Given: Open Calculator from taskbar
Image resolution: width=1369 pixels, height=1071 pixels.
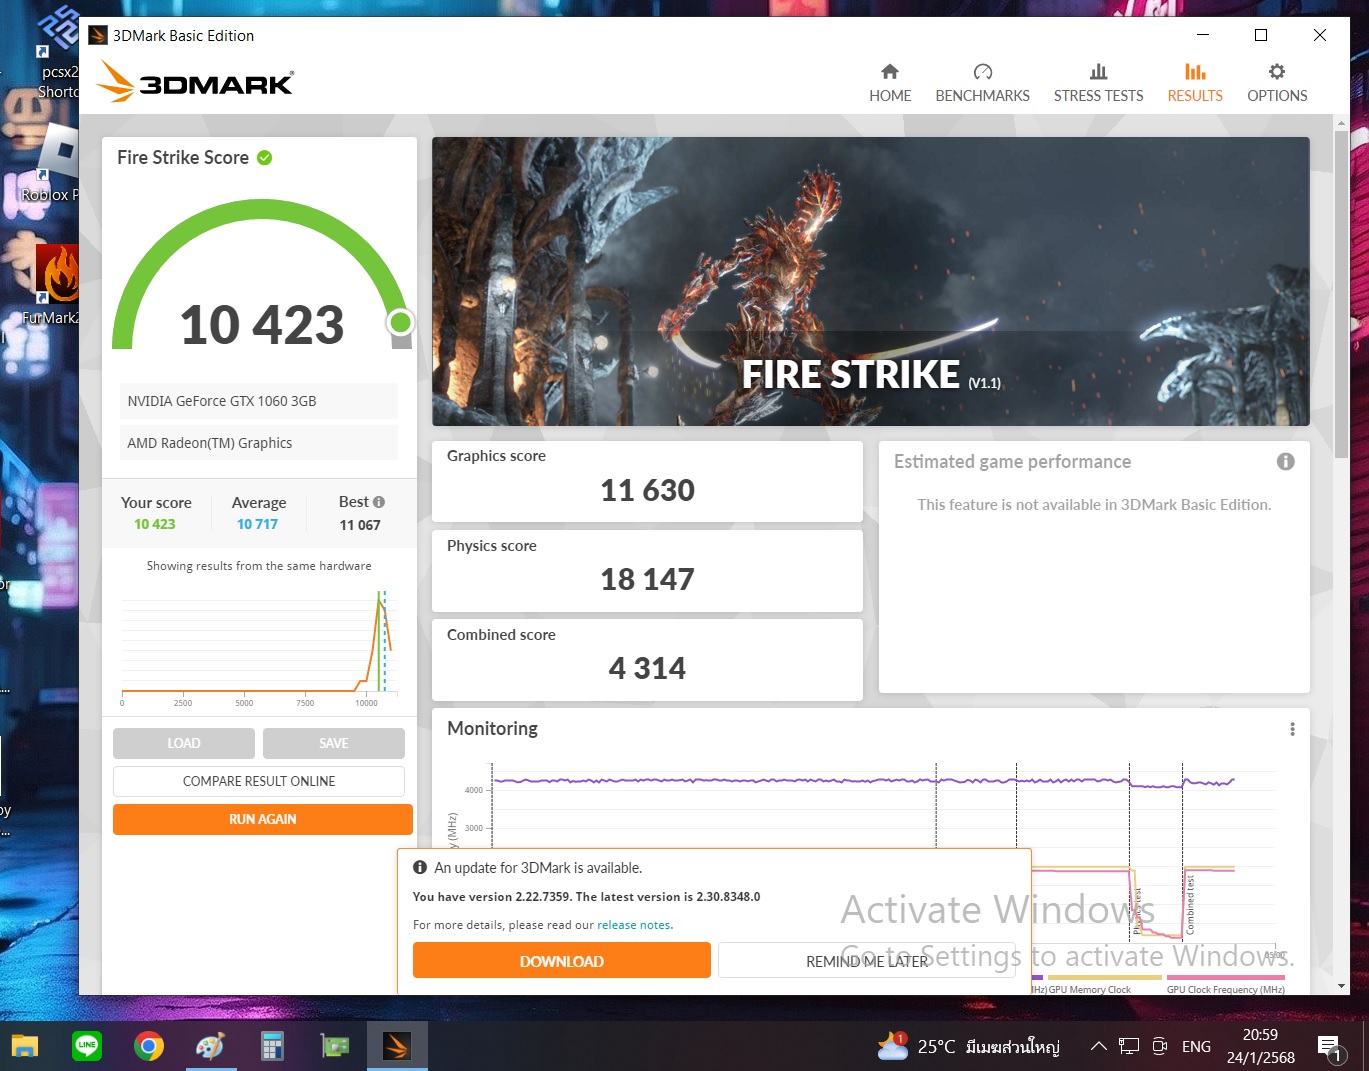Looking at the screenshot, I should [x=272, y=1046].
